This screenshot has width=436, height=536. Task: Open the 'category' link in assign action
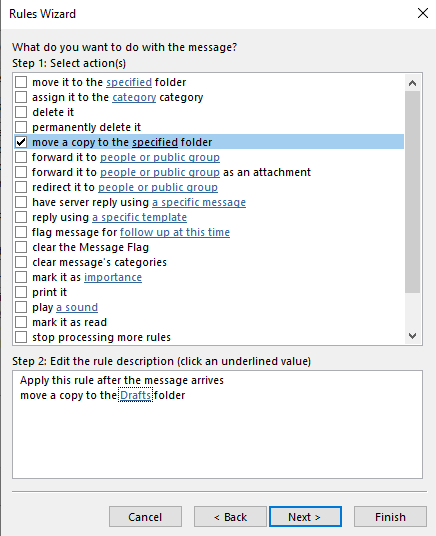(134, 97)
